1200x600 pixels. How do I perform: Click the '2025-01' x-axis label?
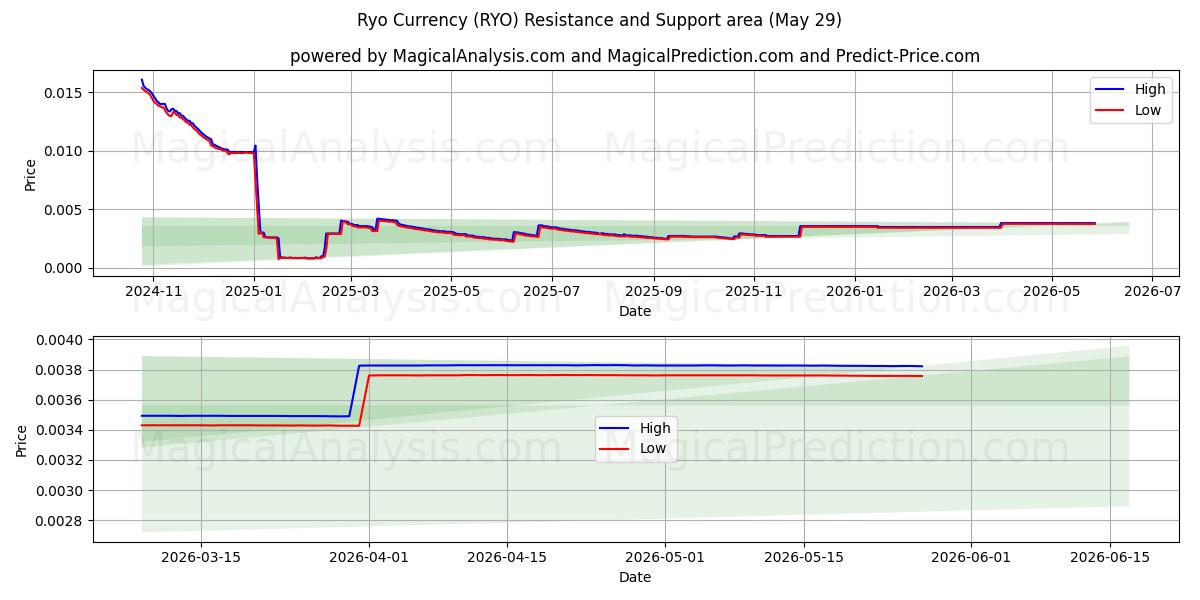point(255,291)
